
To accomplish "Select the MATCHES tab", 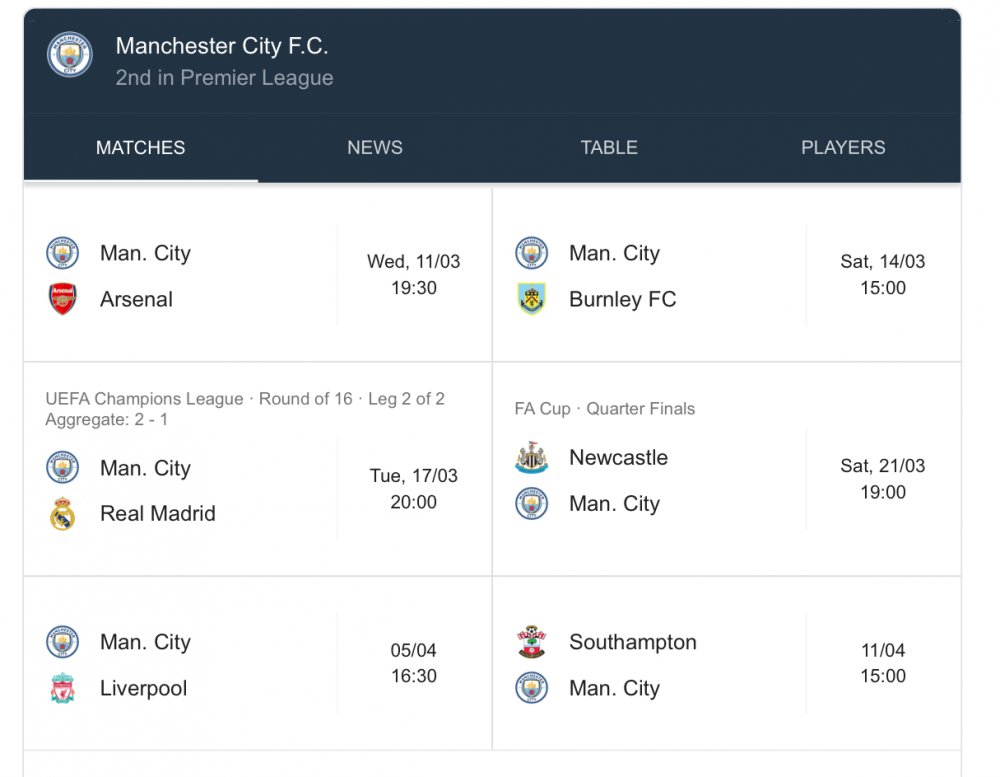I will (x=140, y=148).
